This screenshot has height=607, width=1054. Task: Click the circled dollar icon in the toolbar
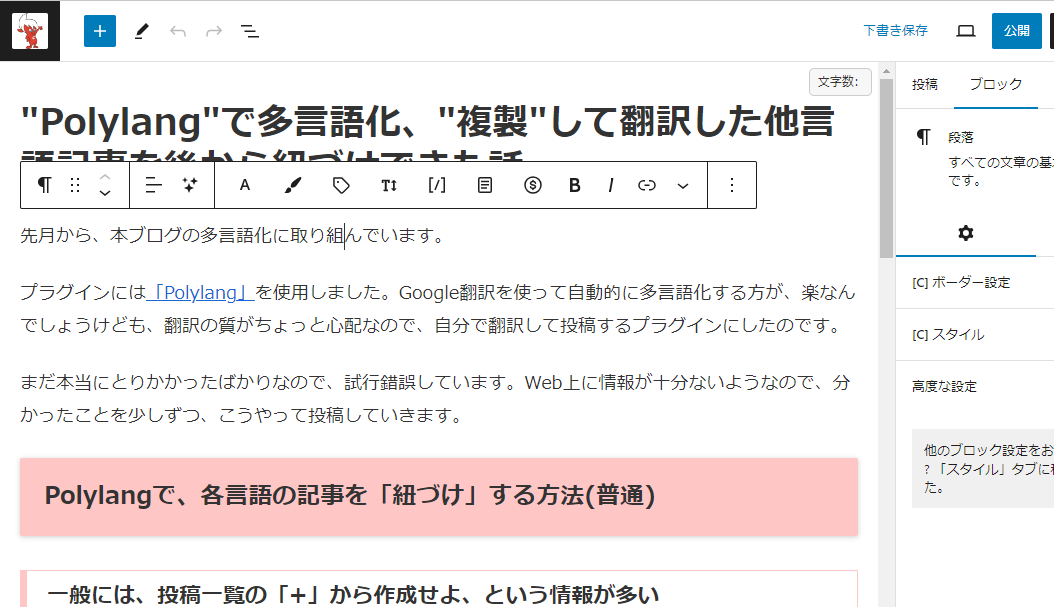(x=532, y=185)
